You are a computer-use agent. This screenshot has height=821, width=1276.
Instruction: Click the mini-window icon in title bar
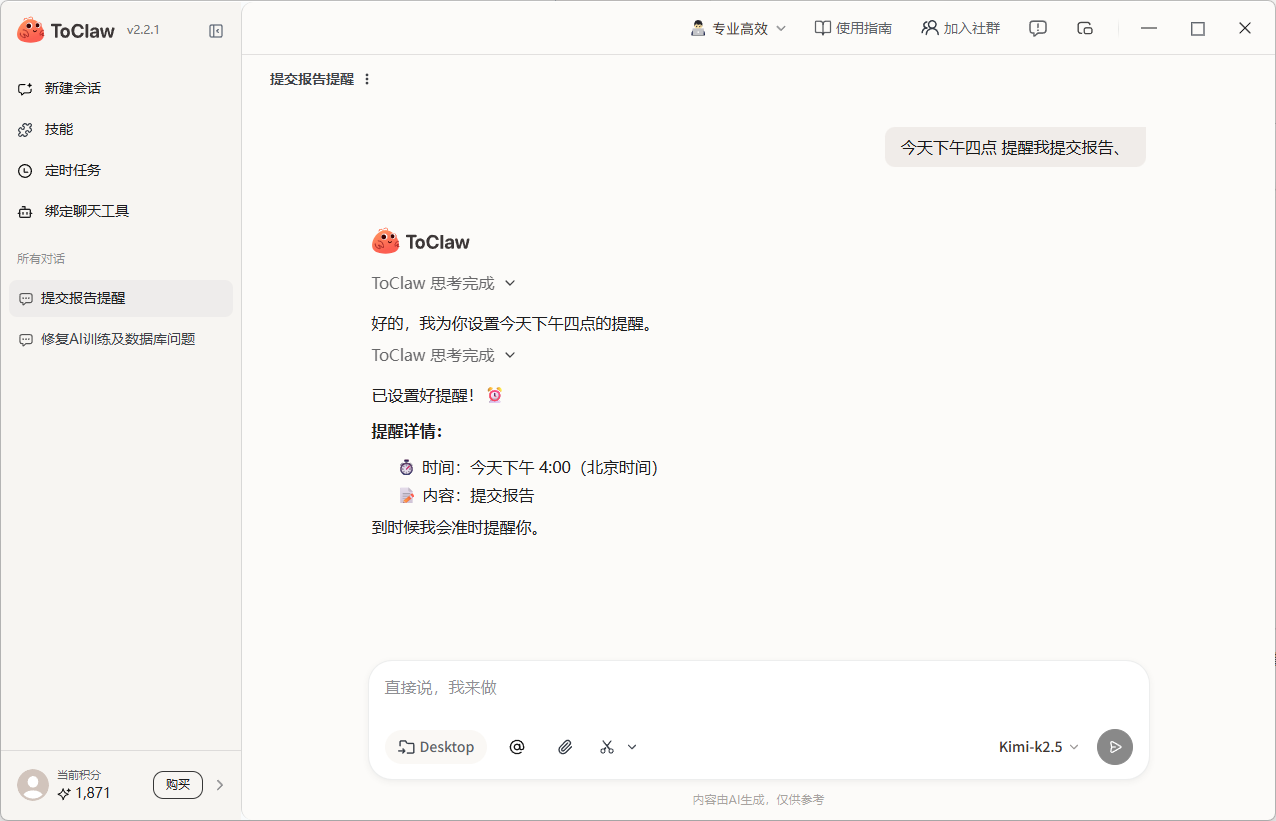[1085, 28]
